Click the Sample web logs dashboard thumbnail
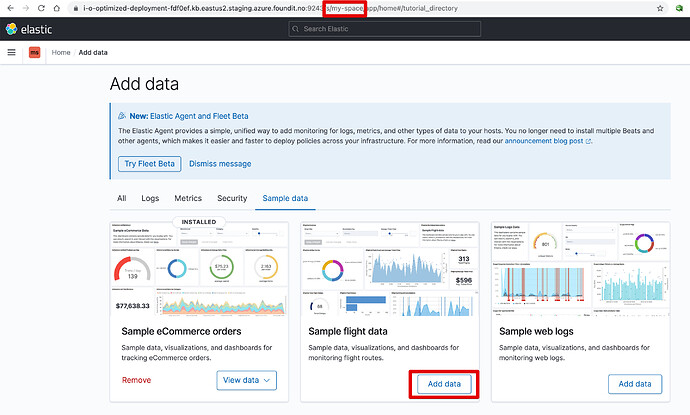 580,268
